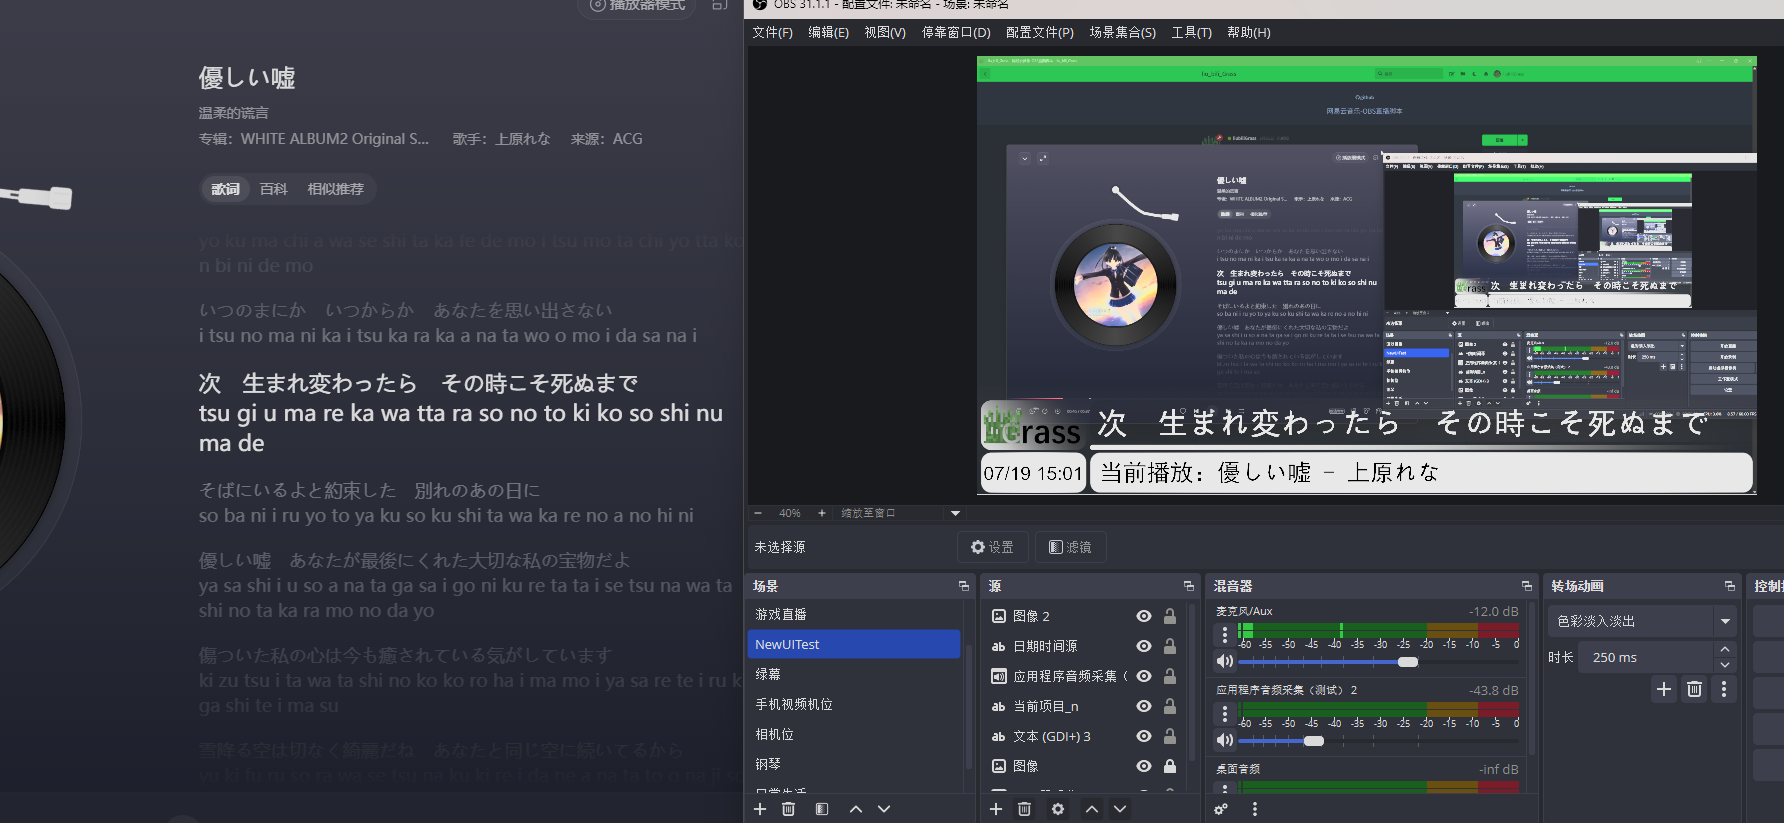
Task: Undock the 混音器 panel
Action: [x=1526, y=586]
